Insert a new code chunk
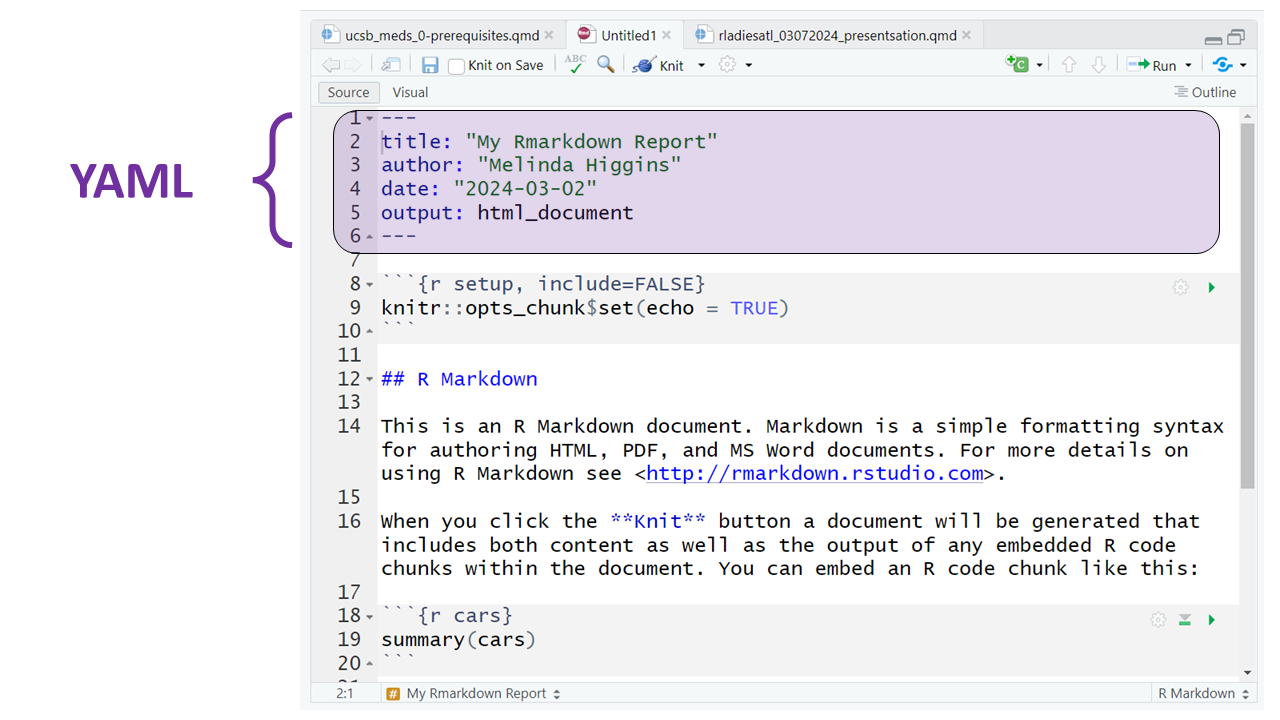1280x720 pixels. pos(1017,65)
